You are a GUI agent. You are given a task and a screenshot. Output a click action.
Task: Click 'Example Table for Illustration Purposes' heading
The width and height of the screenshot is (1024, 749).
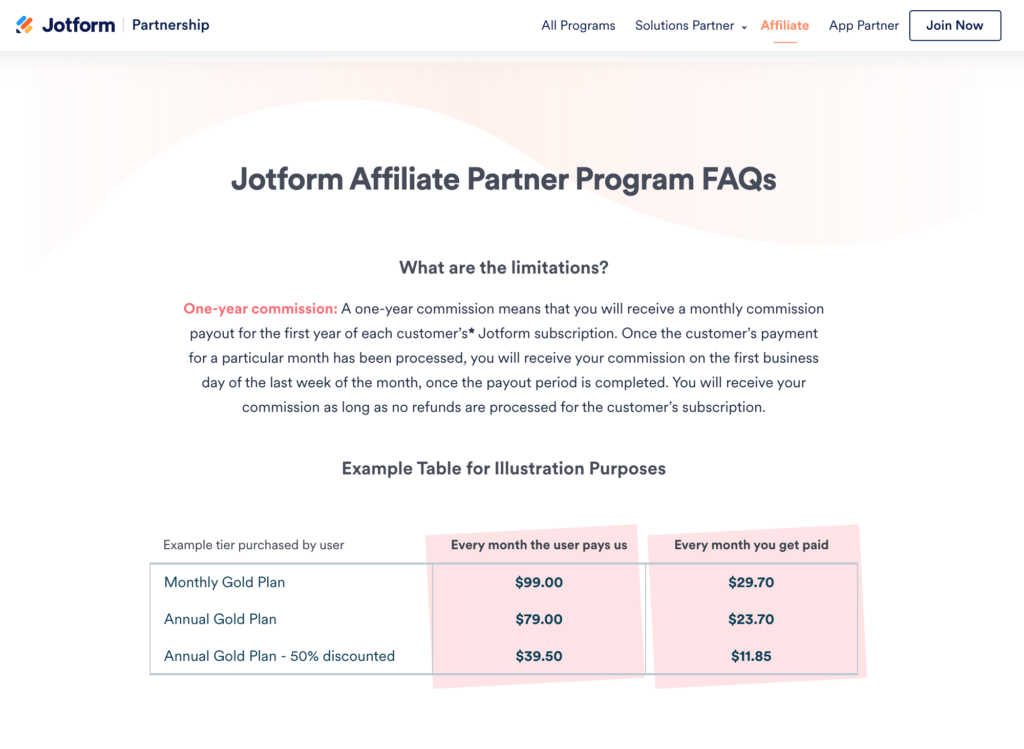[x=504, y=468]
